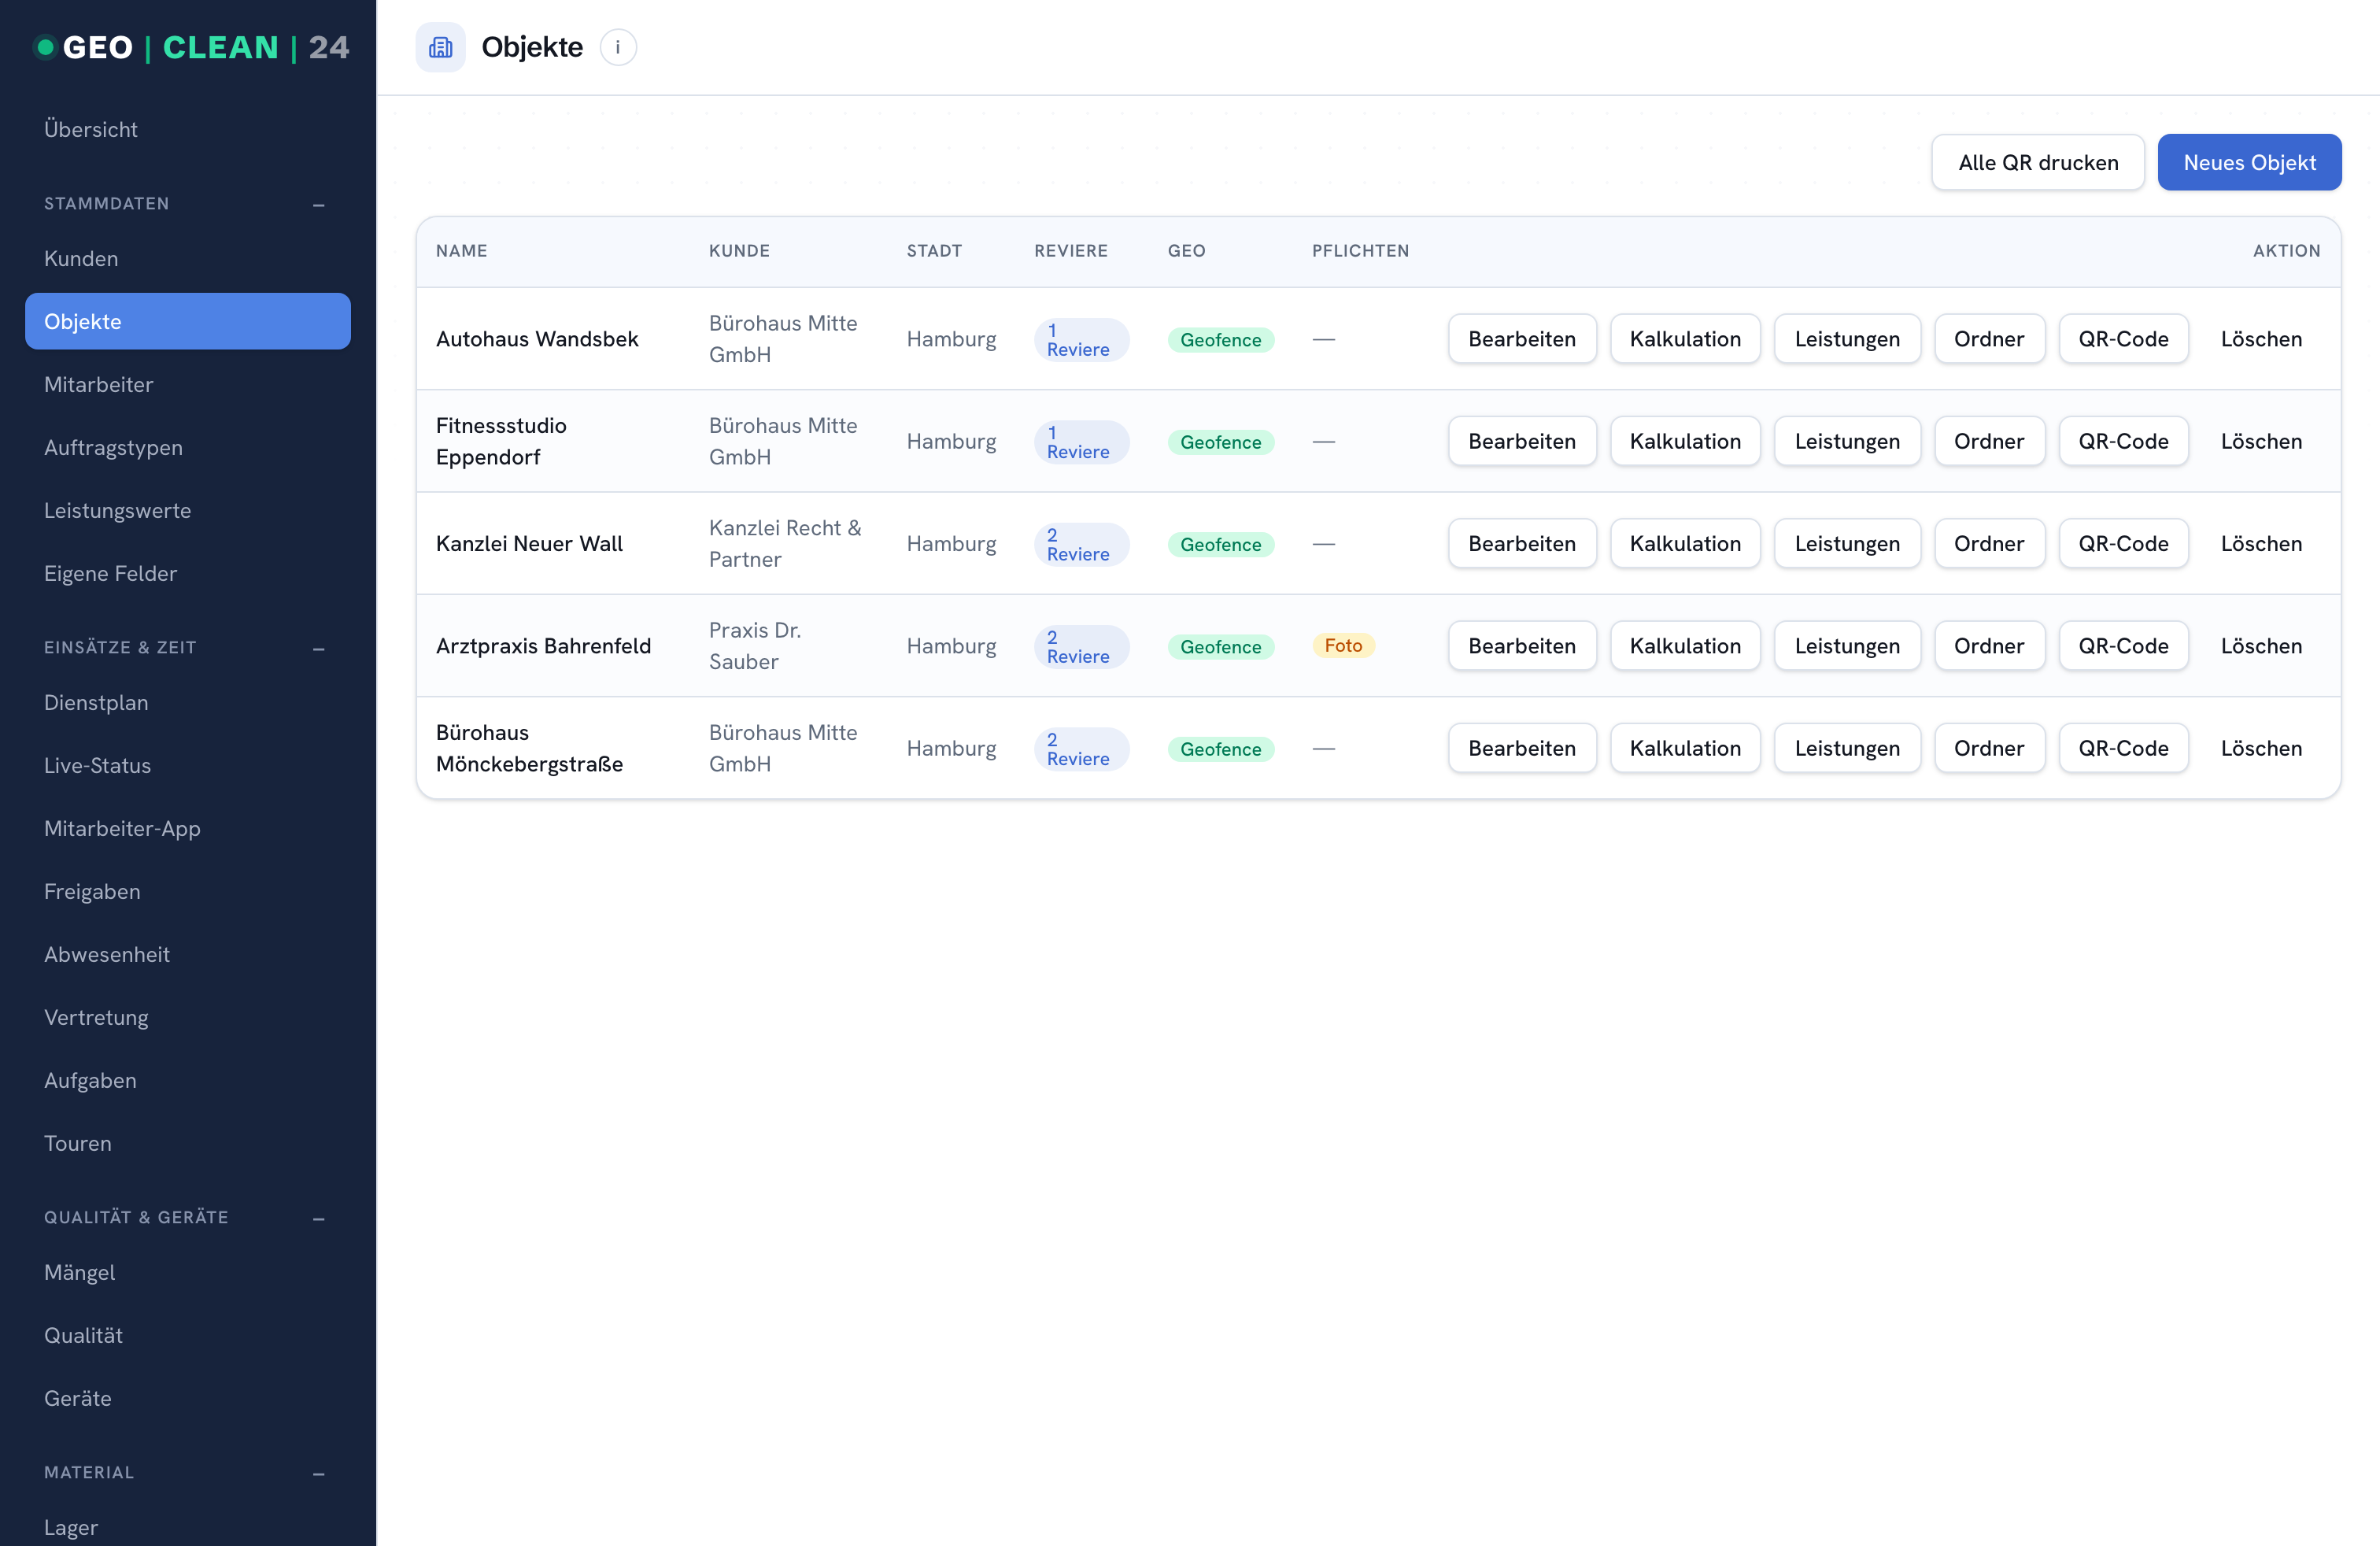The width and height of the screenshot is (2380, 1546).
Task: Open the info icon next to Objekte
Action: tap(618, 47)
